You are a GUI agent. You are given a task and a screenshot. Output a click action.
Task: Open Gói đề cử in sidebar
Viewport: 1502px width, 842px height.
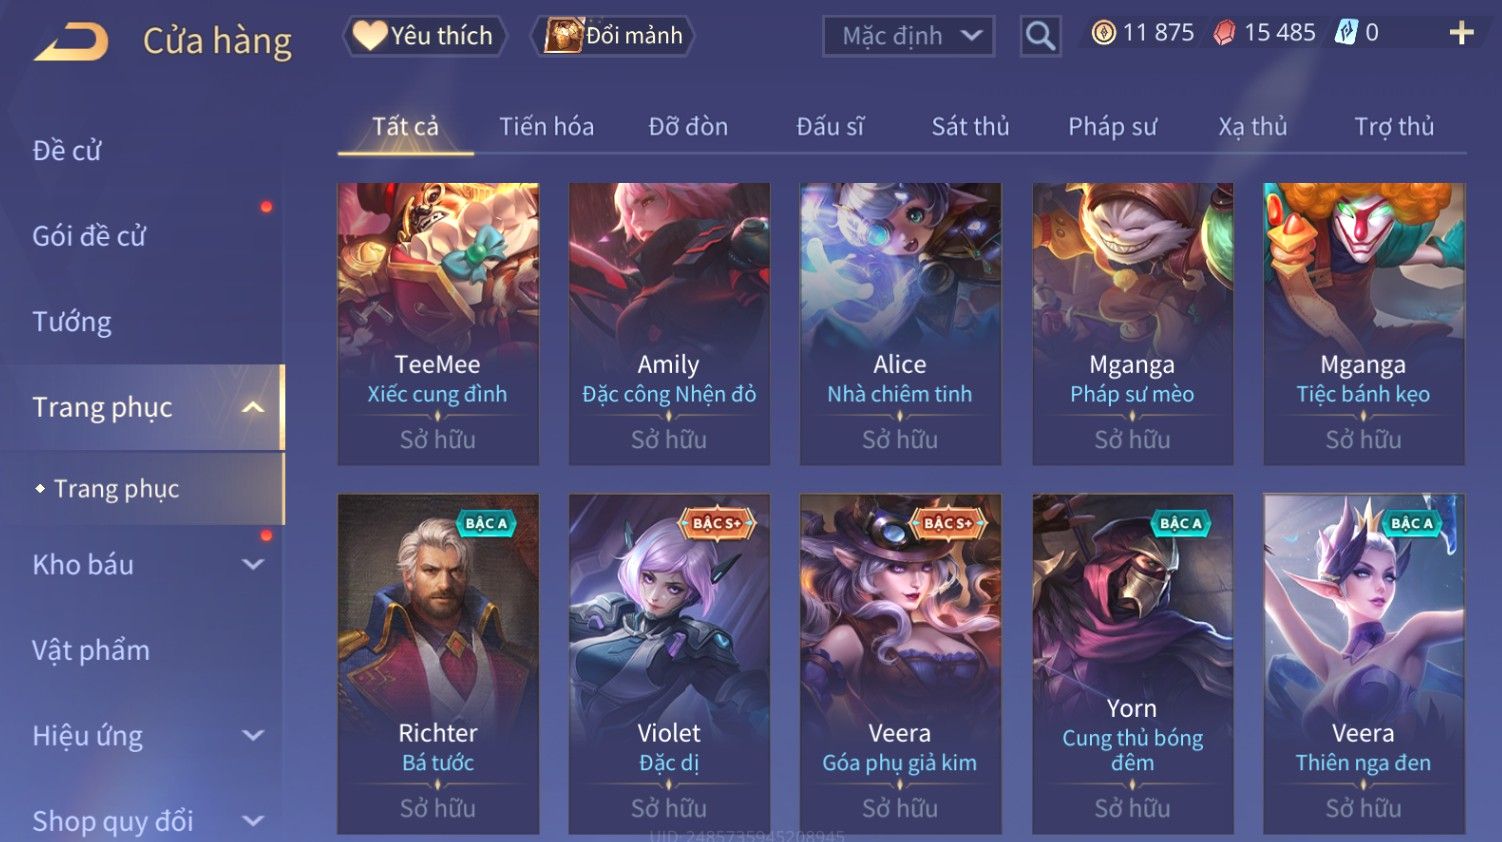tap(89, 236)
